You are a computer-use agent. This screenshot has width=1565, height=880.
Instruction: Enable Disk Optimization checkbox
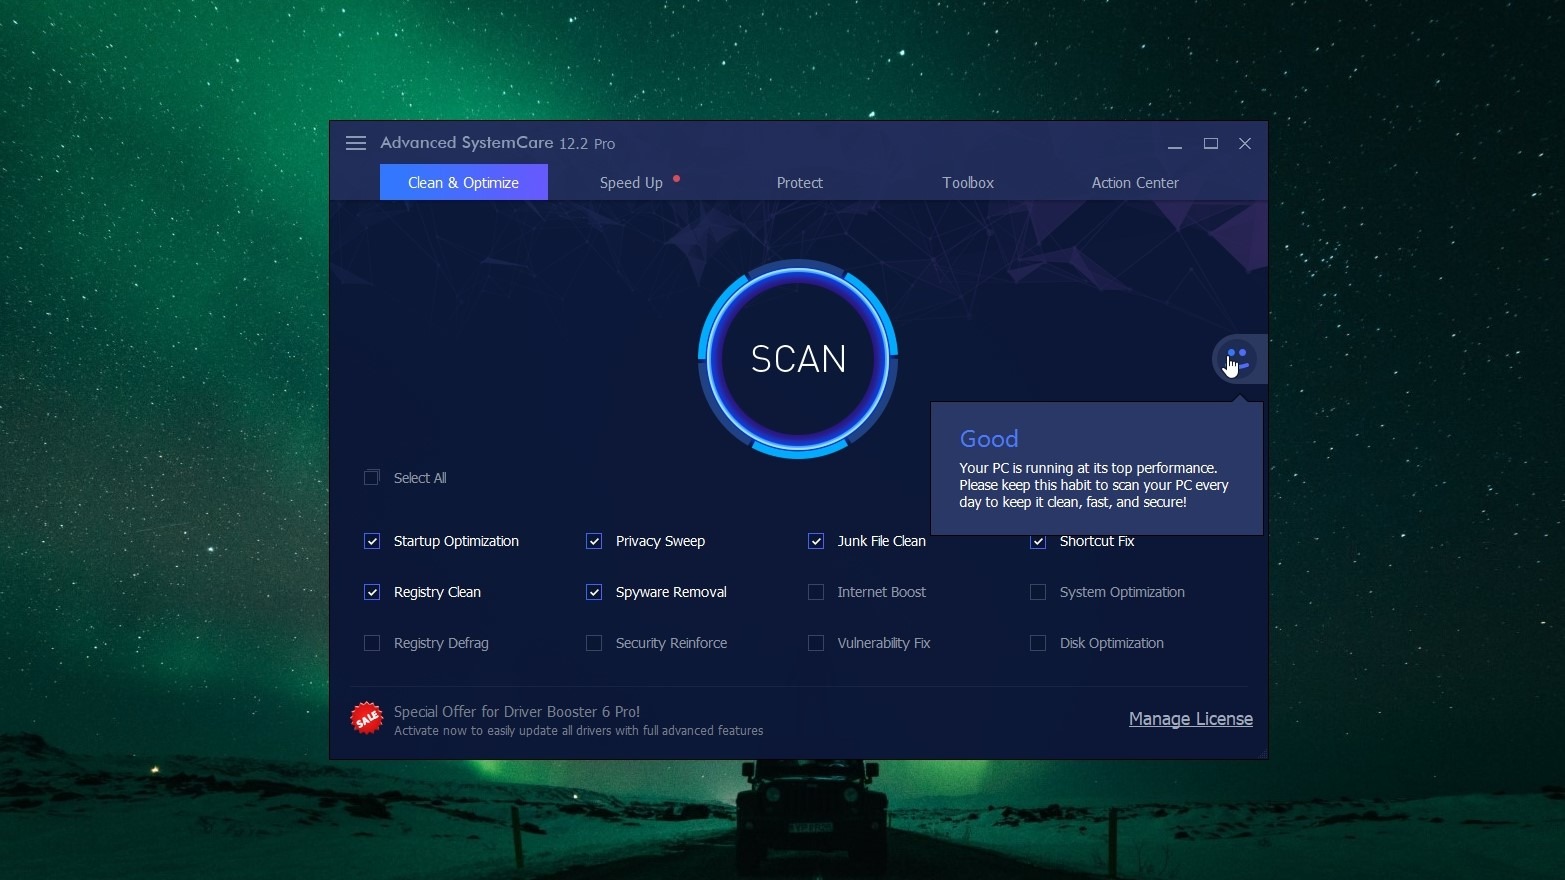tap(1038, 643)
